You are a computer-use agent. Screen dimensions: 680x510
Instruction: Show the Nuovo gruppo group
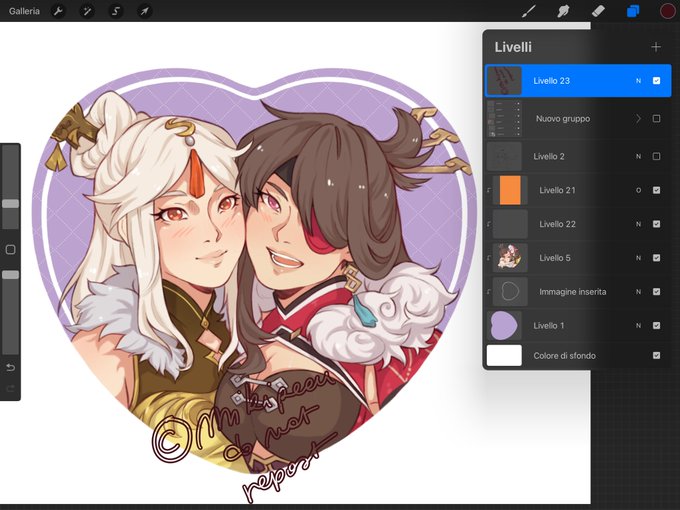pos(657,118)
